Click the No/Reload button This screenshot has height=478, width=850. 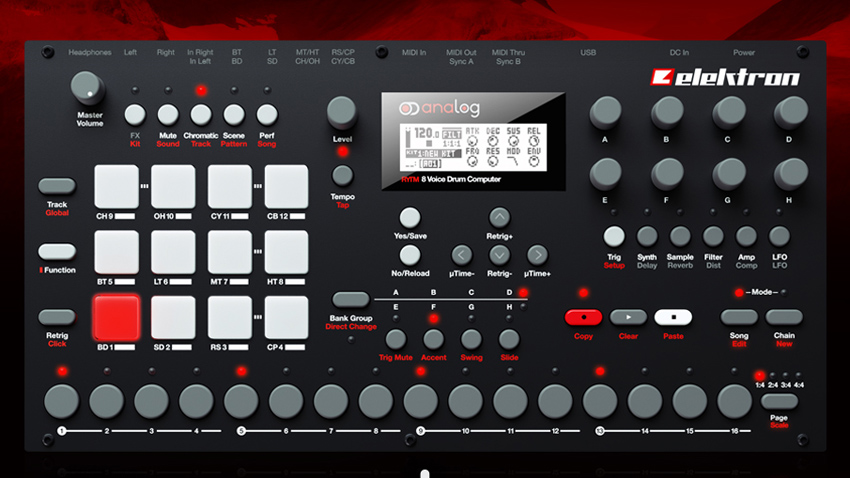point(410,255)
